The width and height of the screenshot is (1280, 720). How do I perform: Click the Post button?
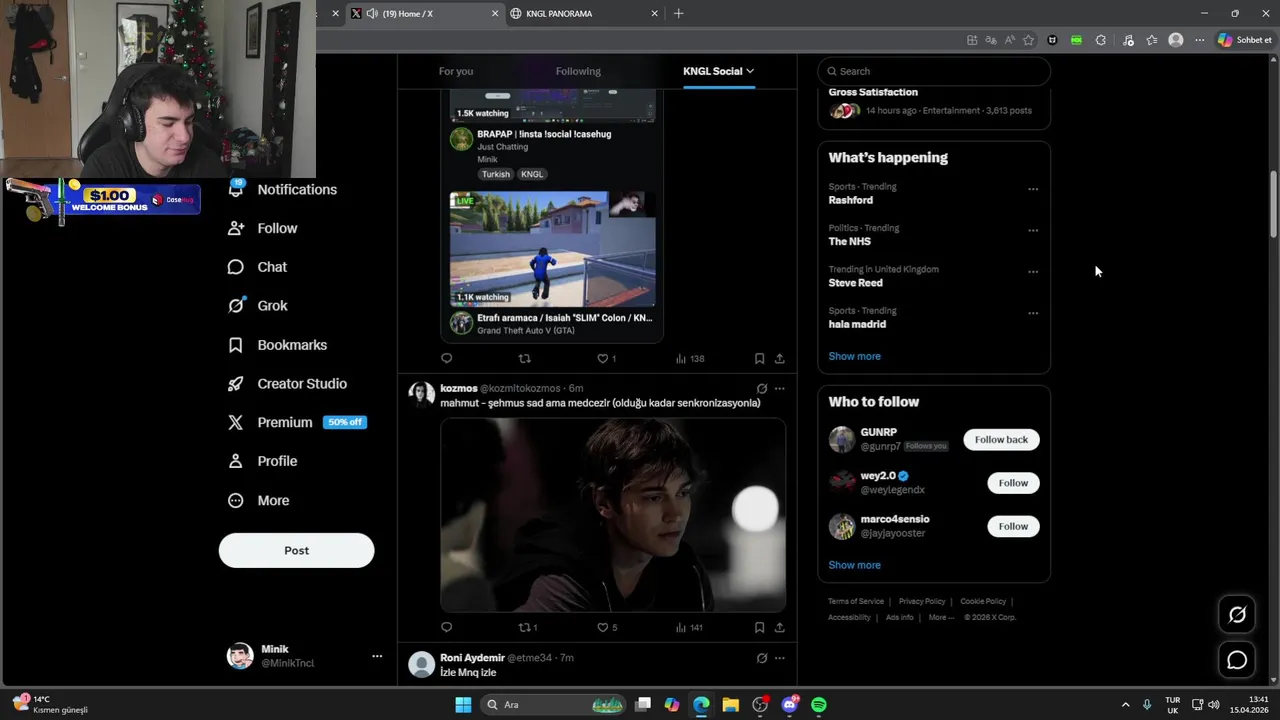(x=296, y=550)
